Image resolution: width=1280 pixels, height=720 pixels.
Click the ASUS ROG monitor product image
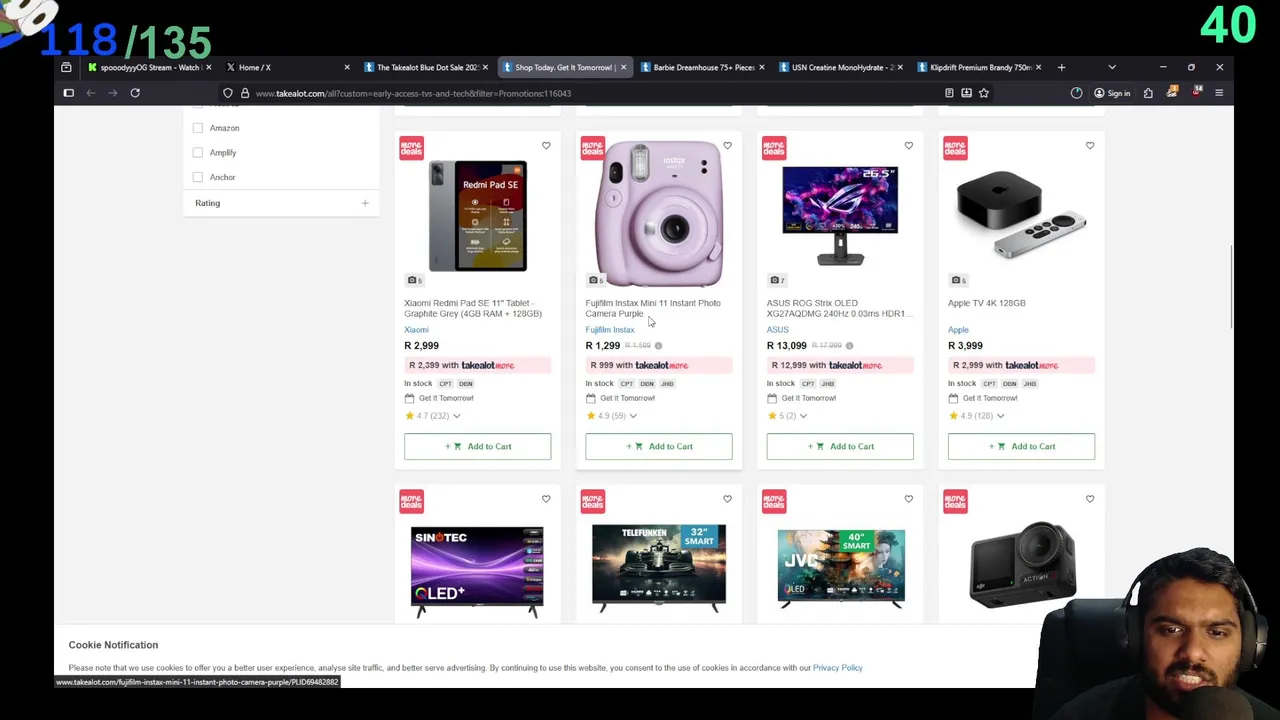(x=840, y=215)
